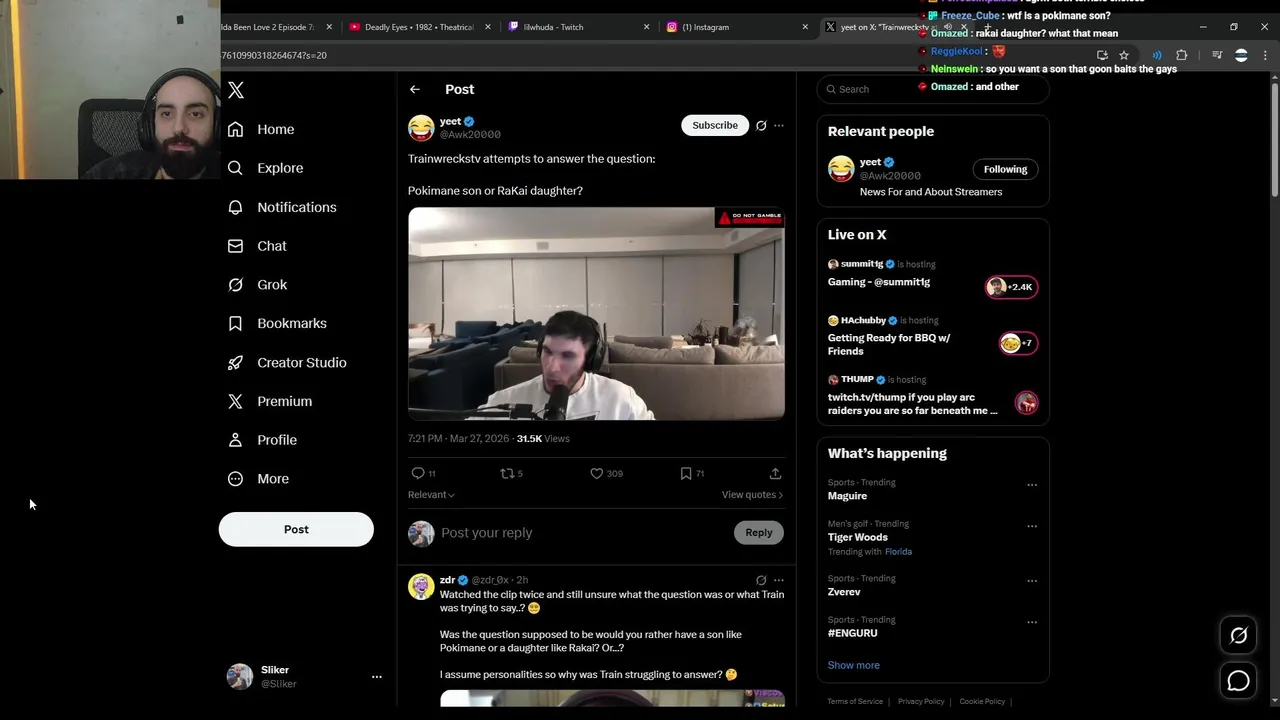This screenshot has width=1280, height=720.
Task: Click the gray Reply button
Action: (759, 533)
